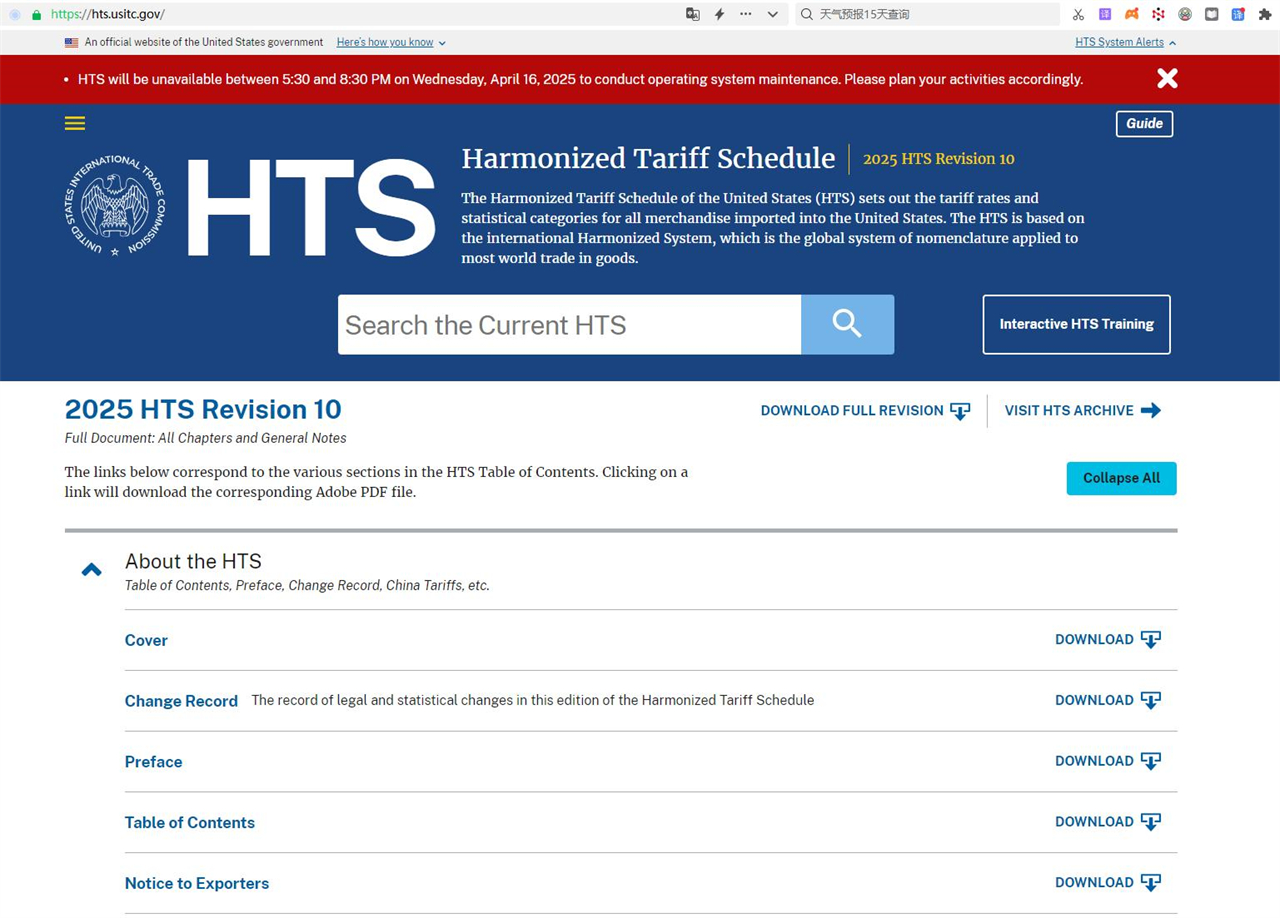Image resolution: width=1280 pixels, height=918 pixels.
Task: Open the Guide button
Action: coord(1144,124)
